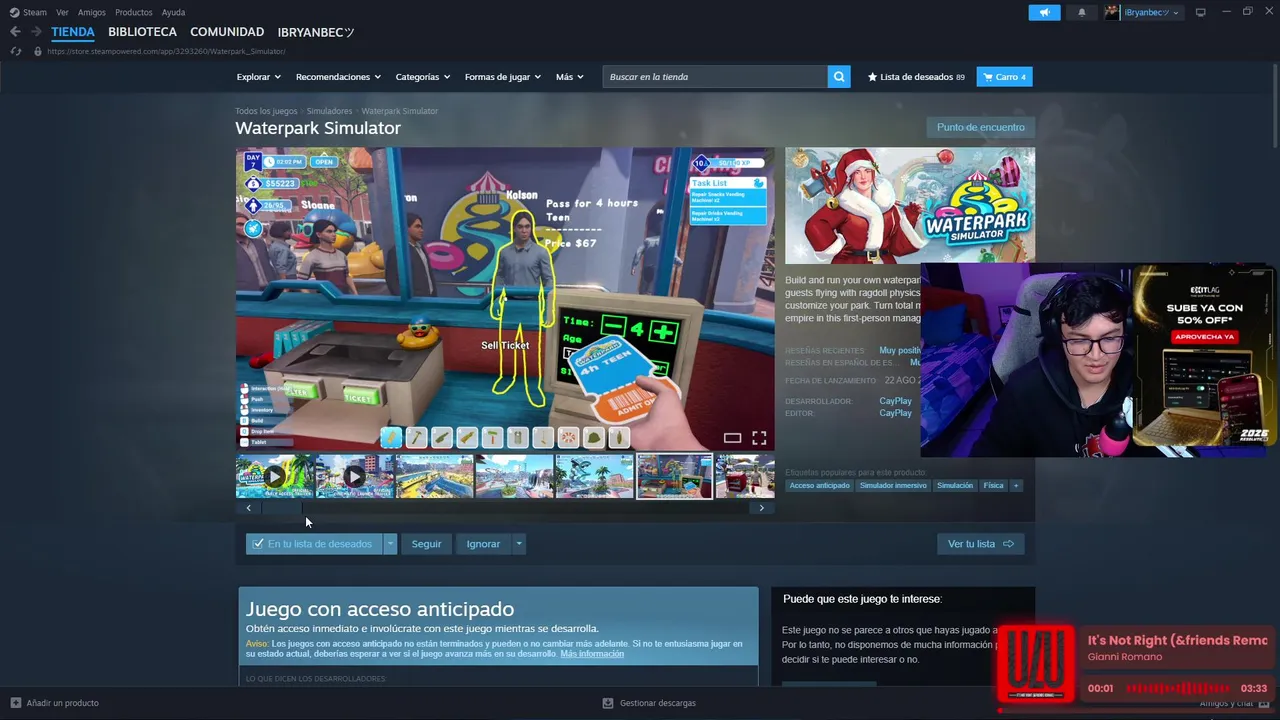Open the Steam announcements megaphone button
The height and width of the screenshot is (720, 1280).
pos(1044,12)
